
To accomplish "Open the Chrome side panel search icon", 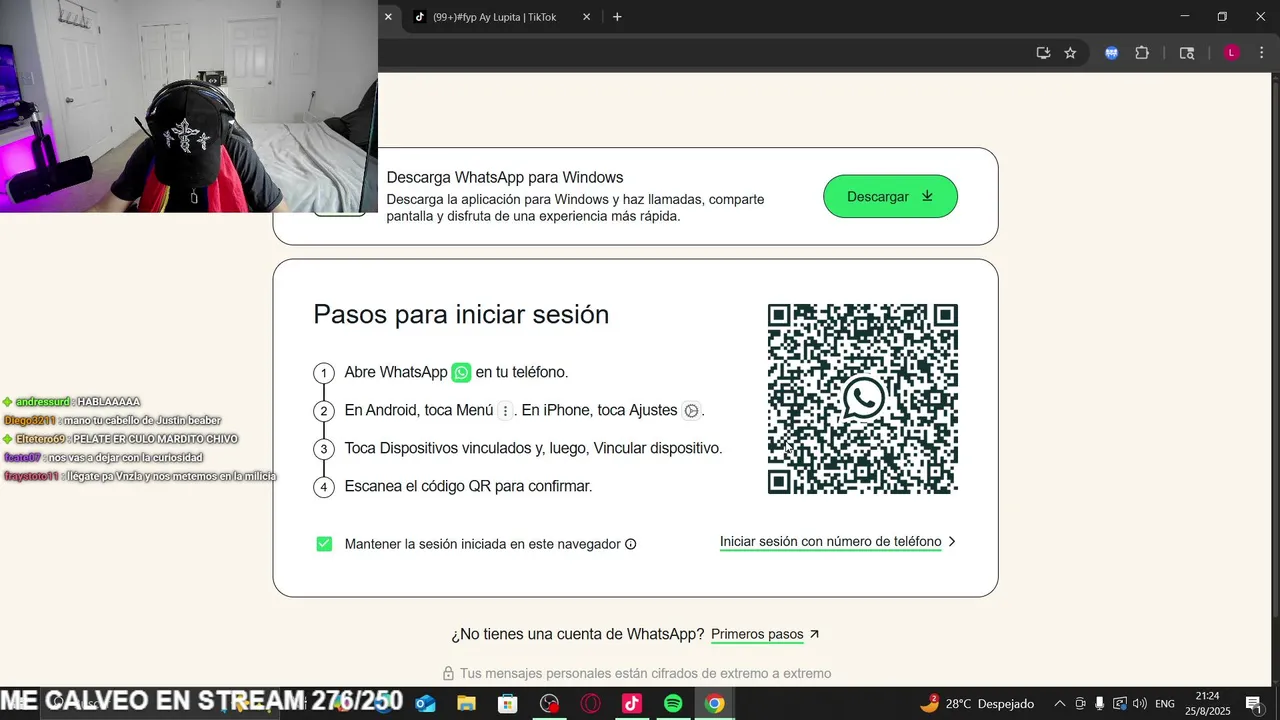I will [x=1187, y=53].
